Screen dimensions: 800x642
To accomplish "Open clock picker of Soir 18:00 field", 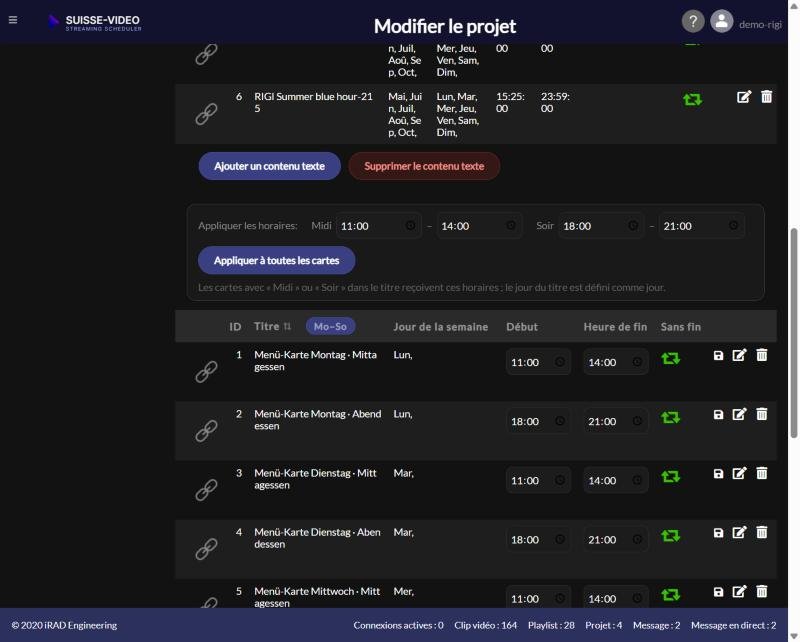I will tap(633, 226).
